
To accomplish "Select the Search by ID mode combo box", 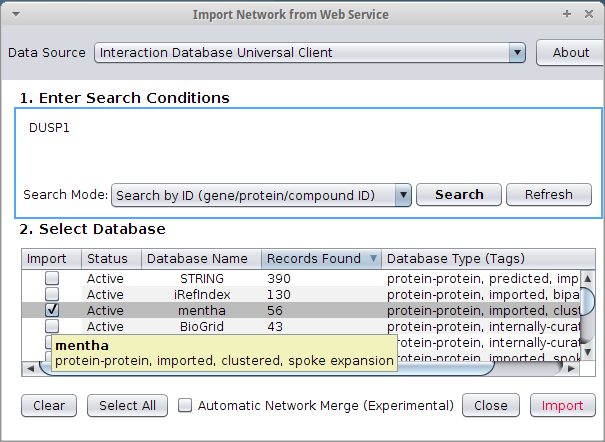I will 261,195.
